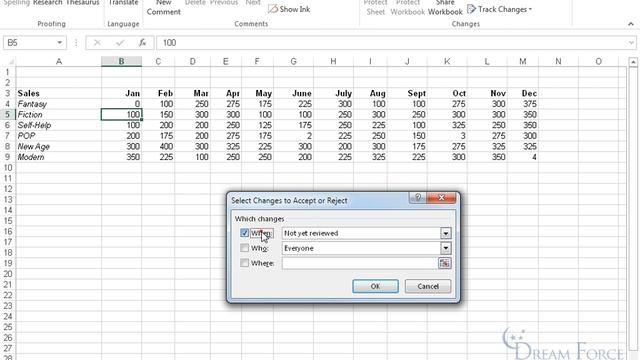
Task: Click the collapse dialog range selector icon
Action: (x=444, y=263)
